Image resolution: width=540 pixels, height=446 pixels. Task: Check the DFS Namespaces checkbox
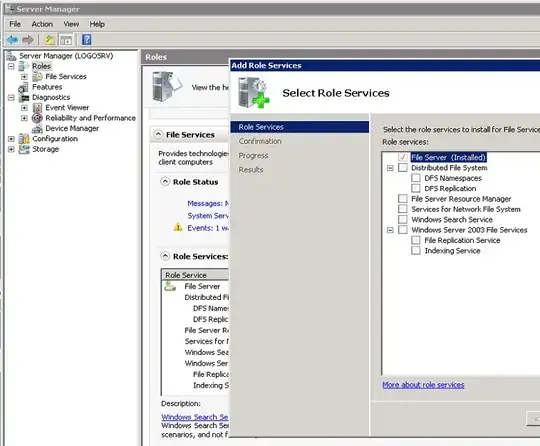point(416,178)
